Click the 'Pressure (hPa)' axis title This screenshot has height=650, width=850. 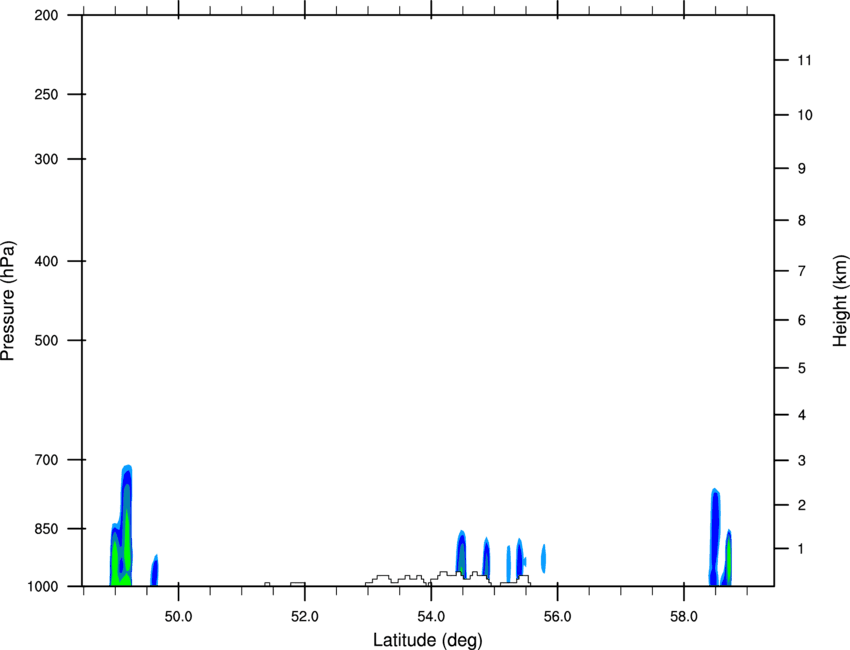pos(8,301)
